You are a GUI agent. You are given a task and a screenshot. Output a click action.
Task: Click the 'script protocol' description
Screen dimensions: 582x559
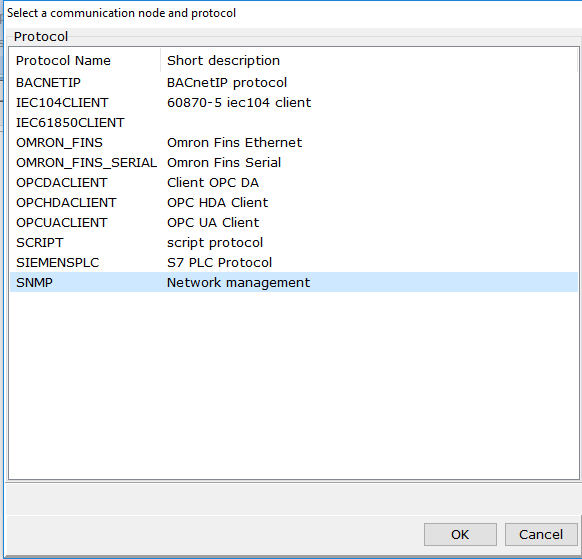tap(215, 243)
